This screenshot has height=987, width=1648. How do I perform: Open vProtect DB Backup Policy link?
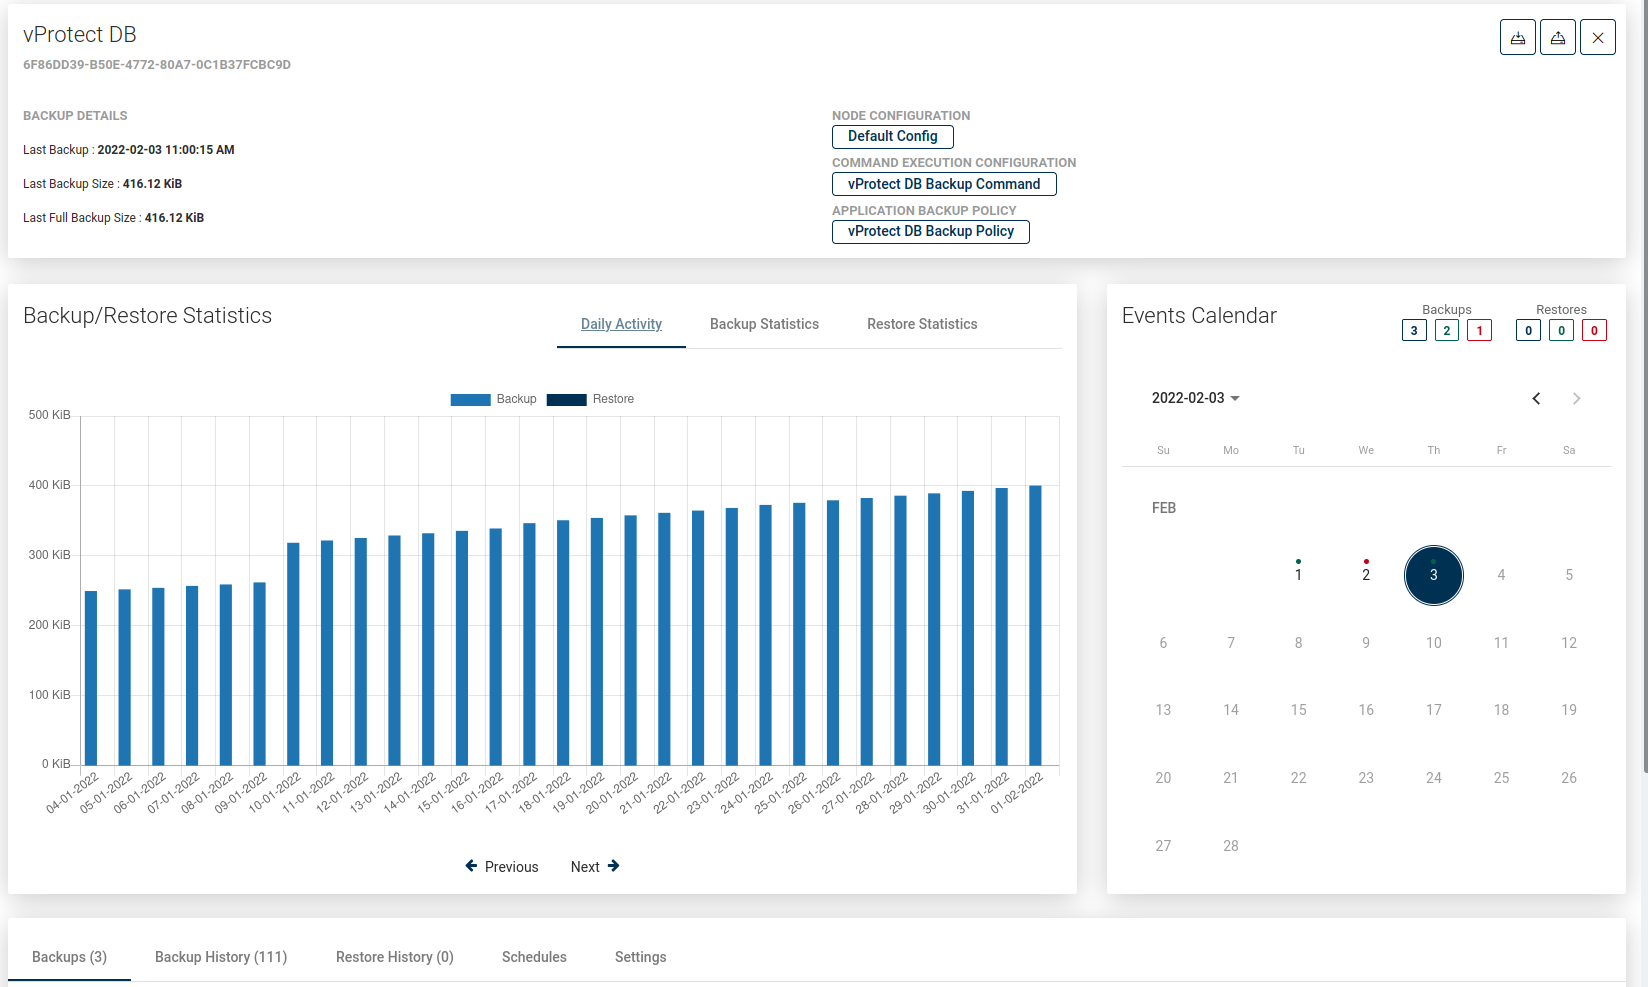(x=930, y=232)
